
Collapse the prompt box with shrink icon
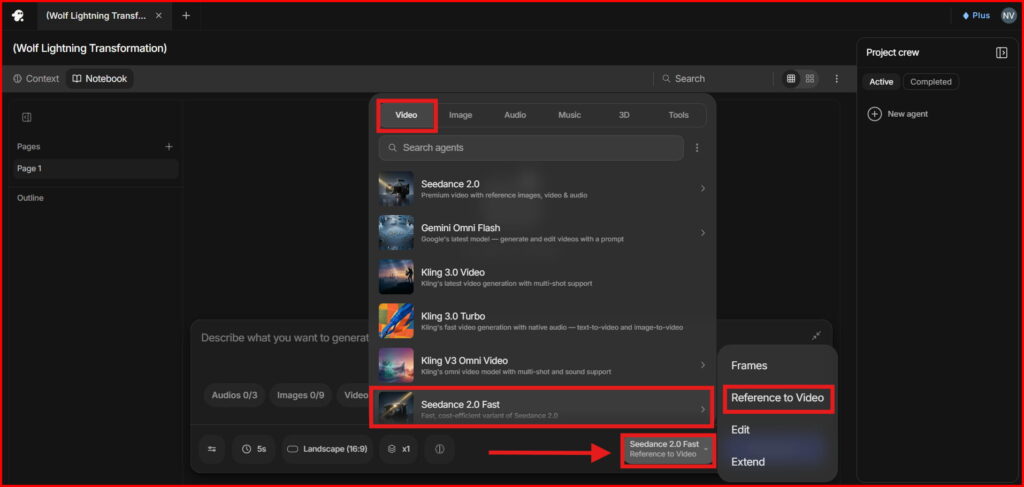tap(816, 336)
